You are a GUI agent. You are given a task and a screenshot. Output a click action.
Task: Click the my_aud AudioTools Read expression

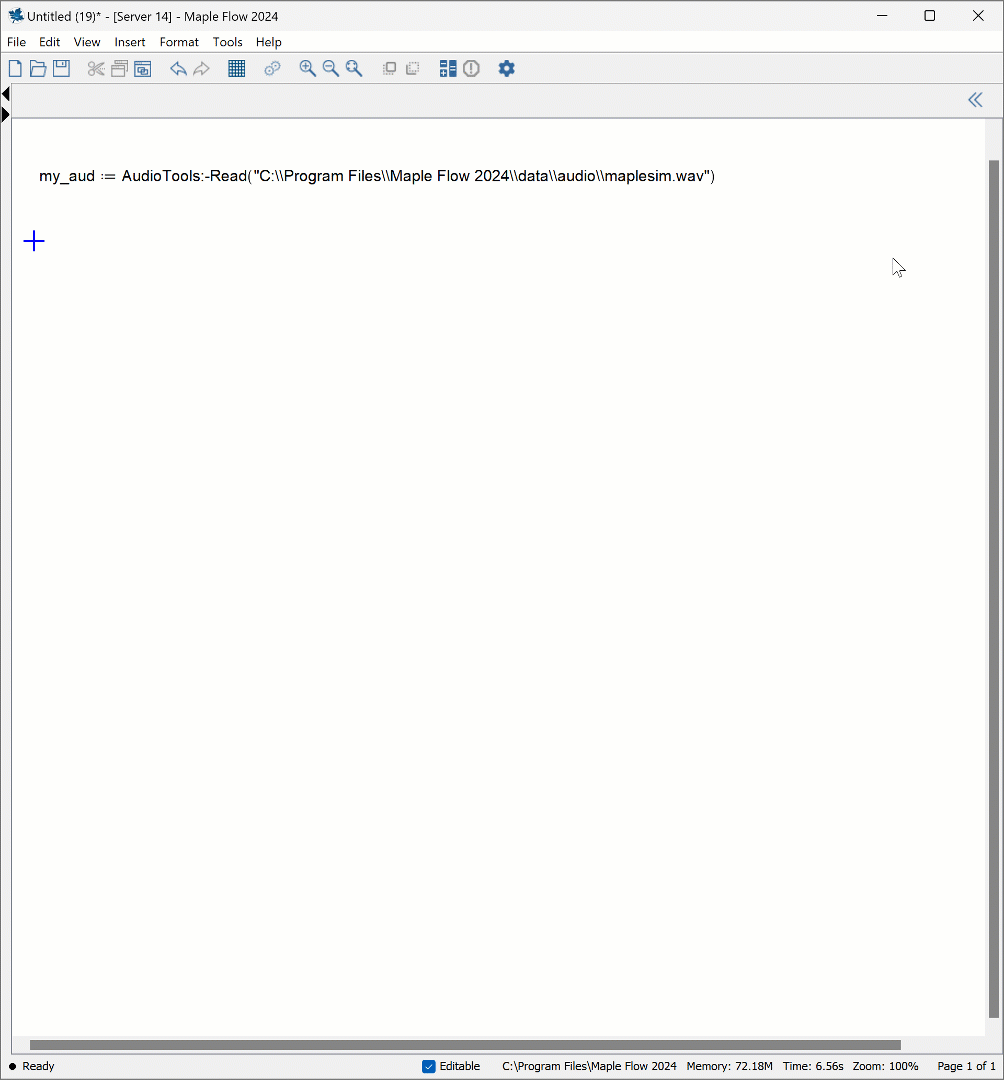coord(377,177)
